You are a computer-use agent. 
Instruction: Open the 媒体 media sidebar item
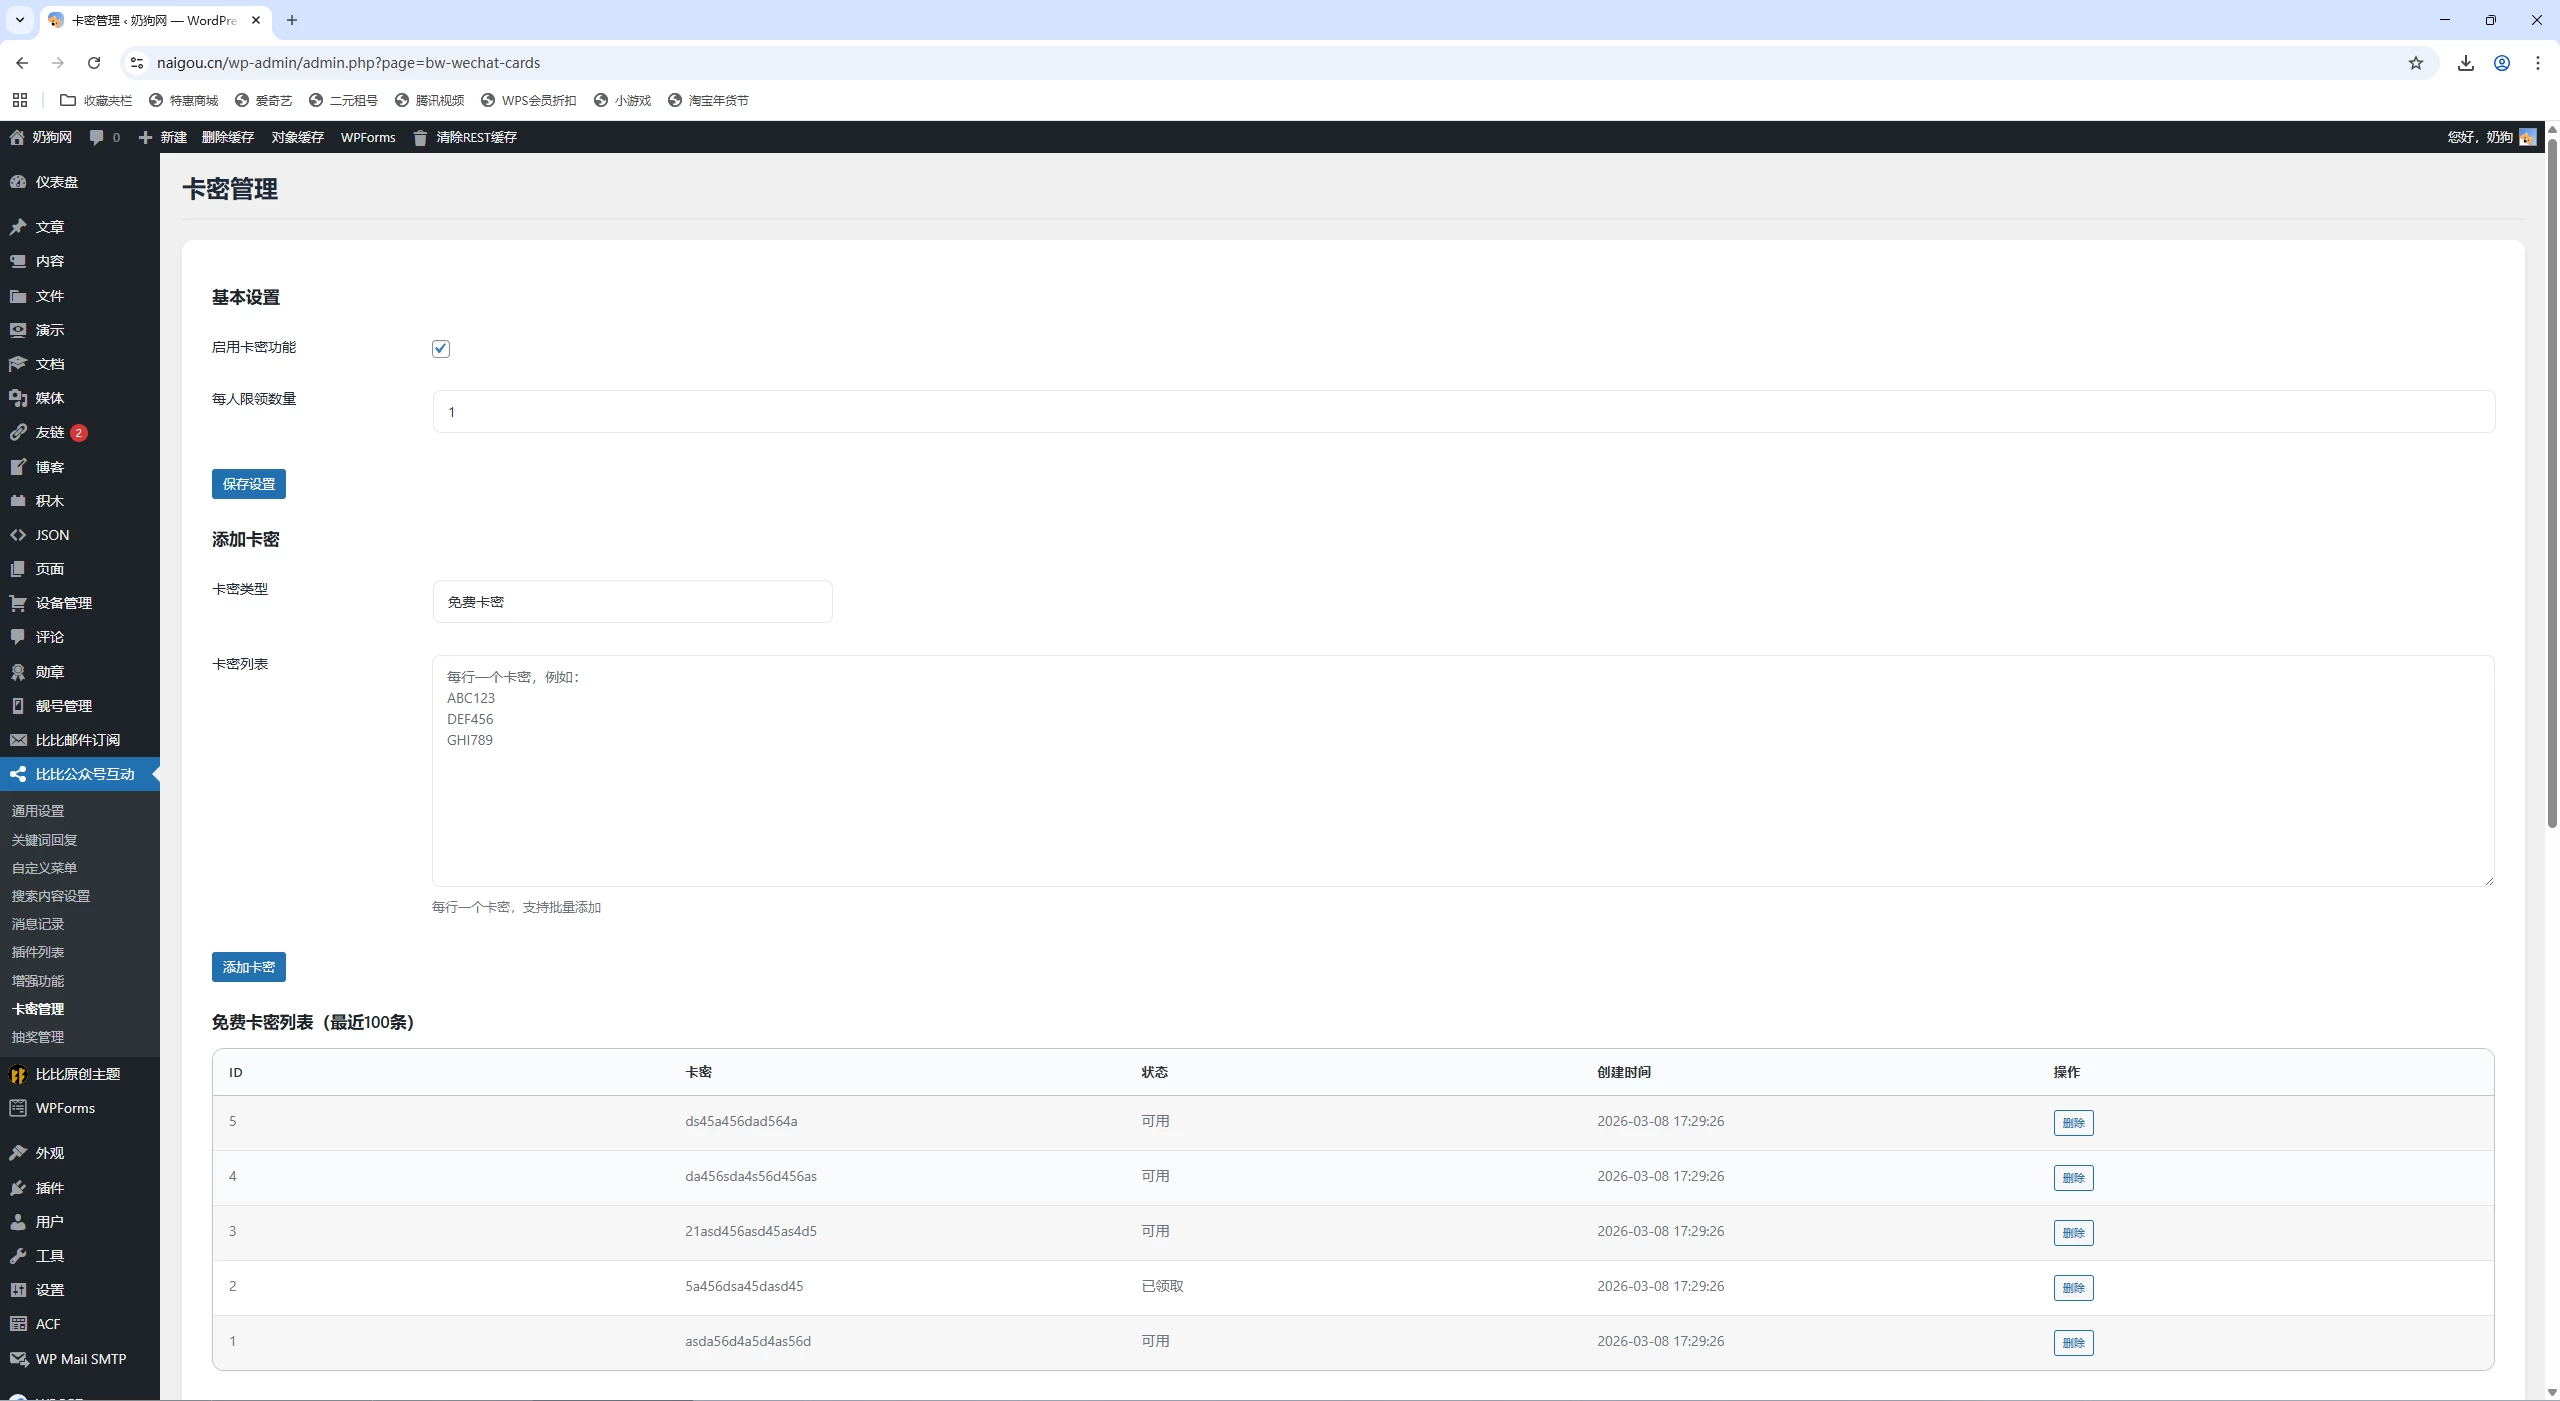click(x=50, y=398)
